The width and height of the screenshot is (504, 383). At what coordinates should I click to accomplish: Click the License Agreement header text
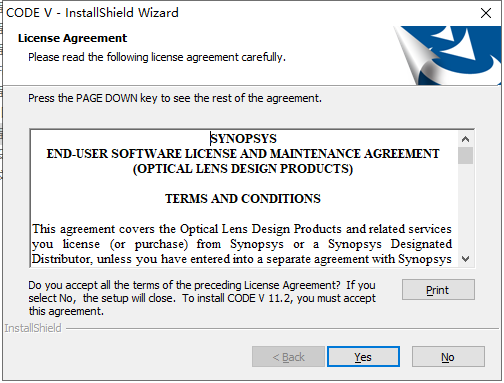point(72,38)
